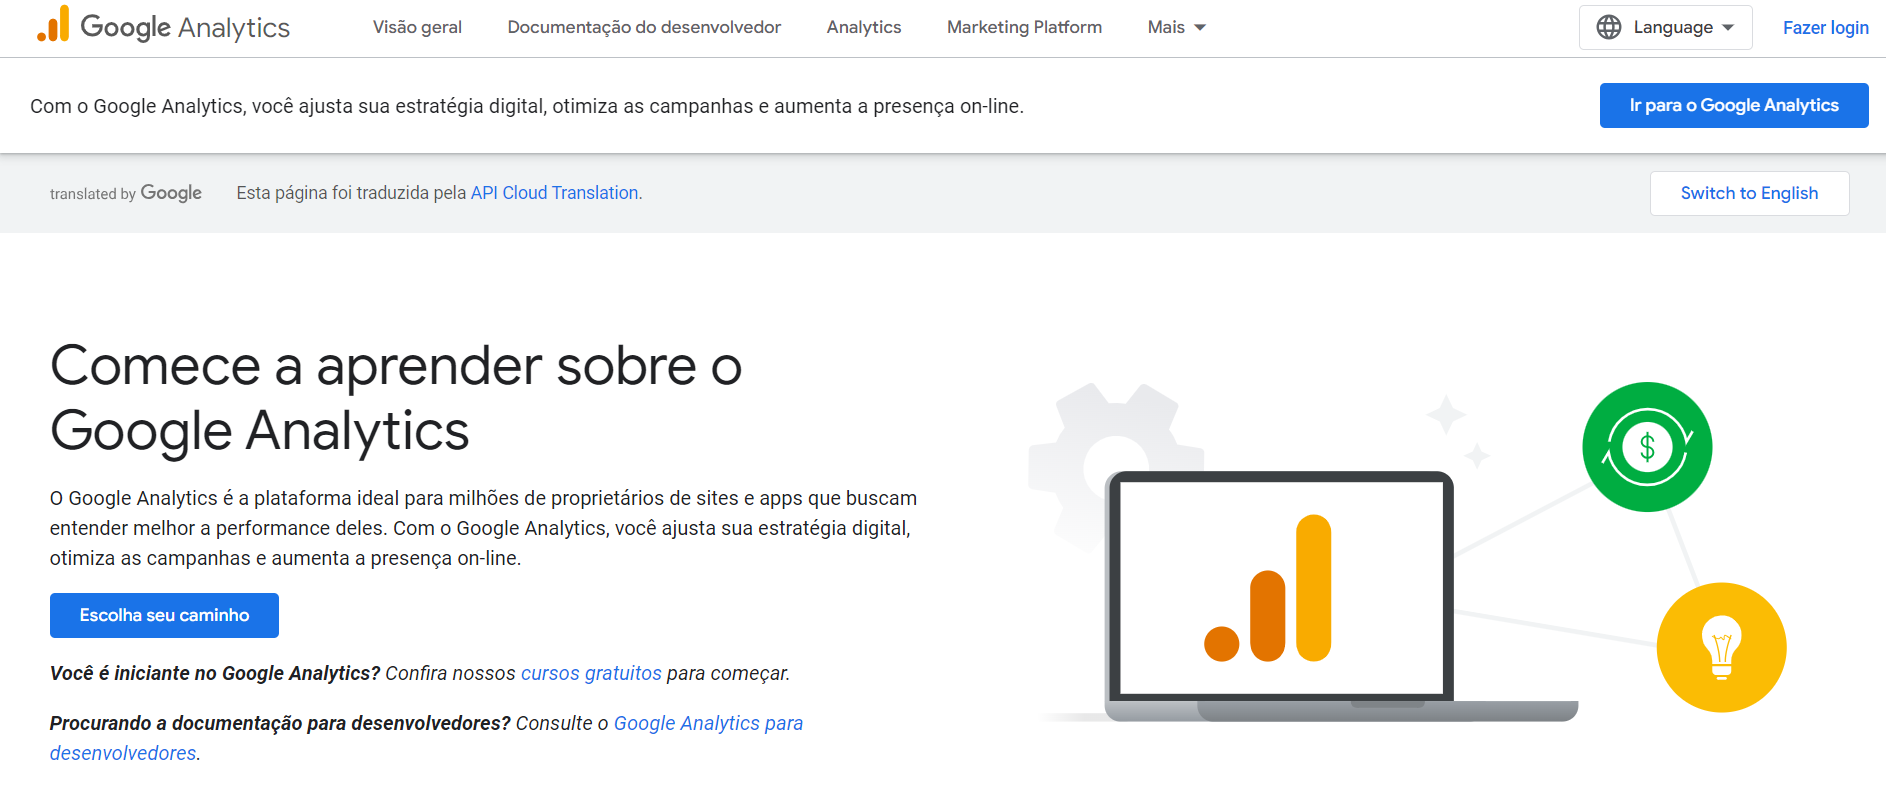This screenshot has width=1886, height=788.
Task: Click the text 'Procurando a documentação para desenvolvedores?'
Action: coord(280,723)
